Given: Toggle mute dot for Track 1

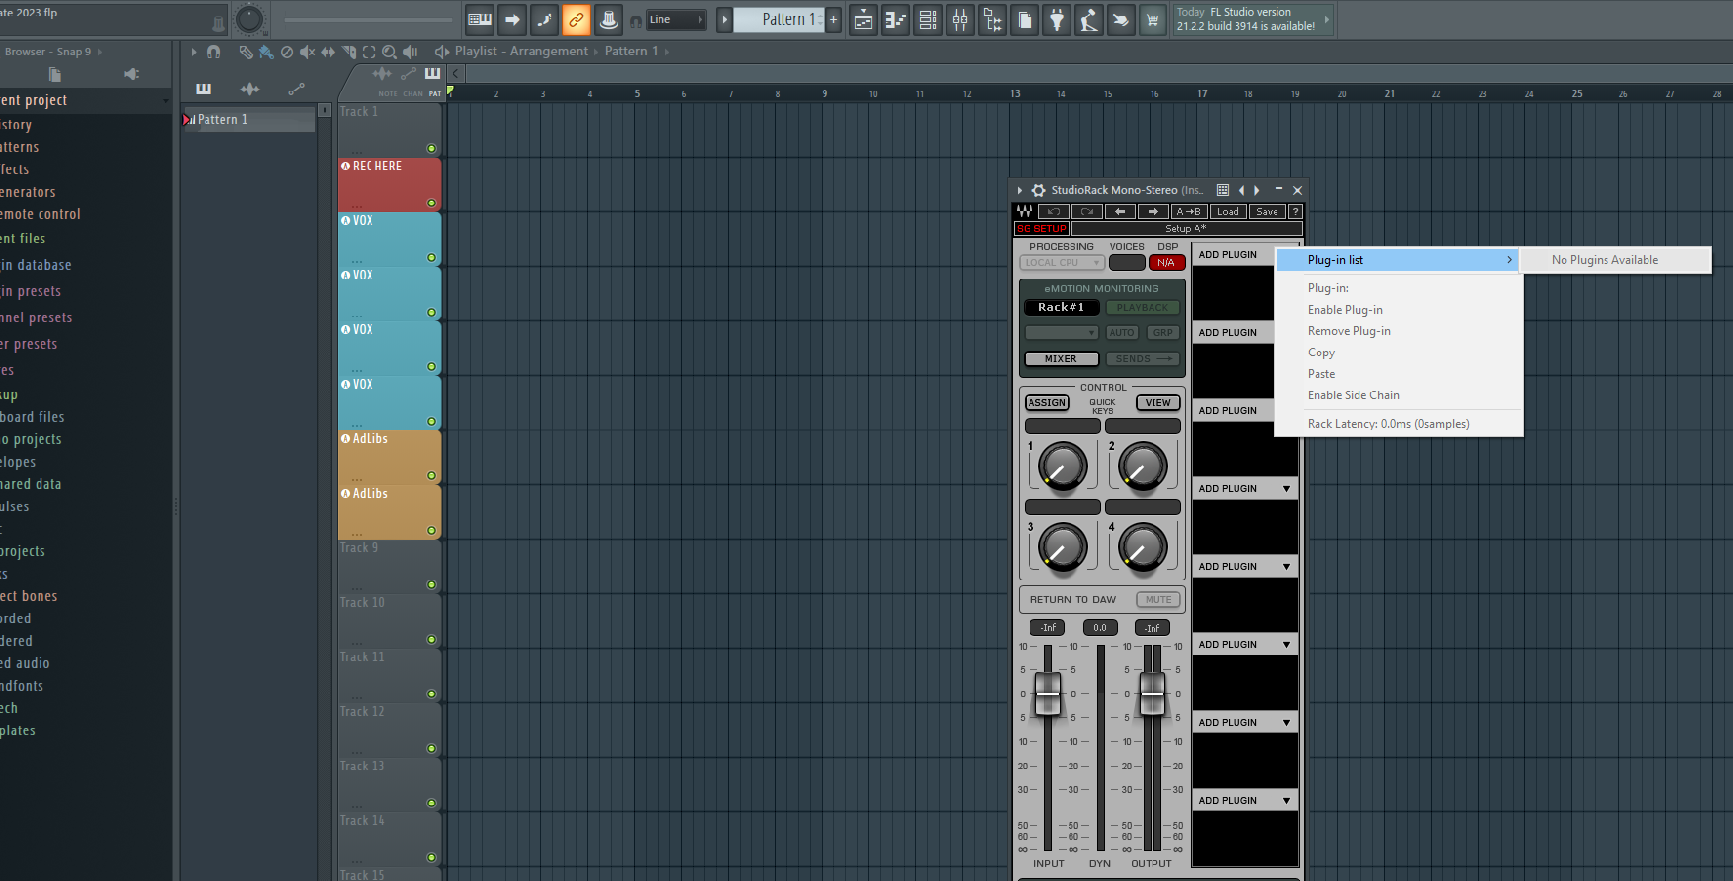Looking at the screenshot, I should pos(432,148).
